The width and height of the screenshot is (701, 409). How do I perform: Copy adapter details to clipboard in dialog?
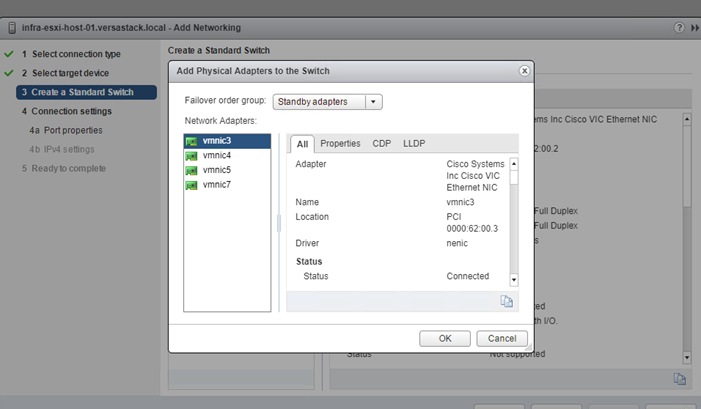click(507, 301)
